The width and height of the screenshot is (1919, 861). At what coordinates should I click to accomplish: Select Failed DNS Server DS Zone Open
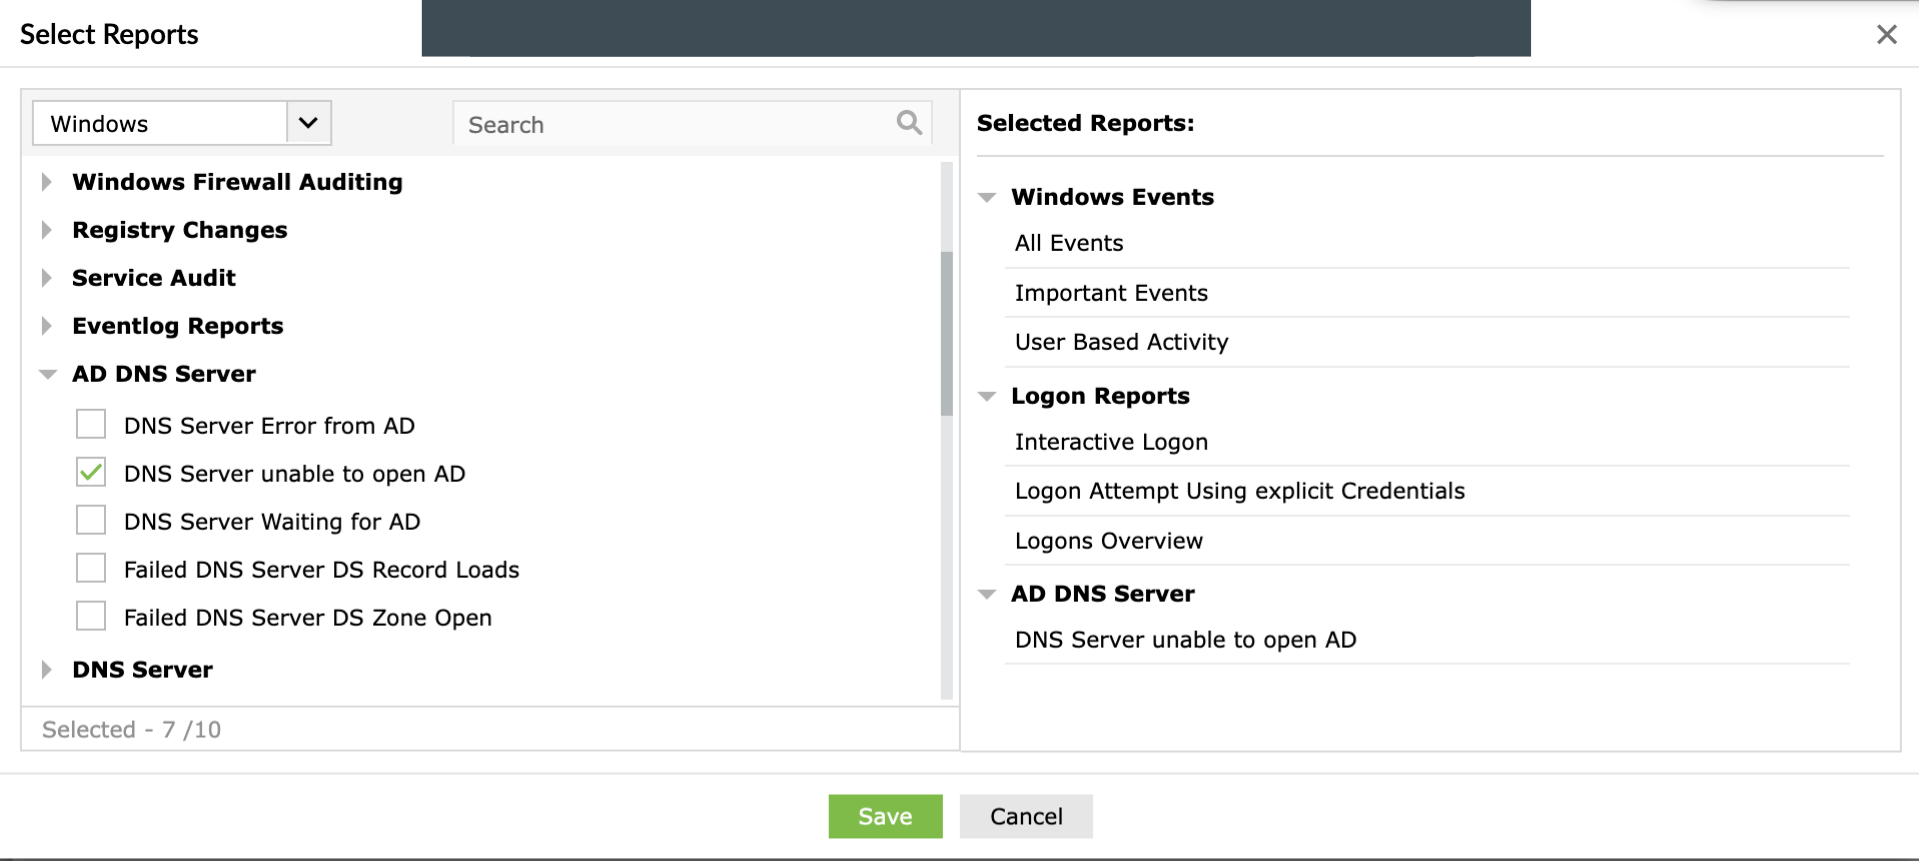(91, 616)
